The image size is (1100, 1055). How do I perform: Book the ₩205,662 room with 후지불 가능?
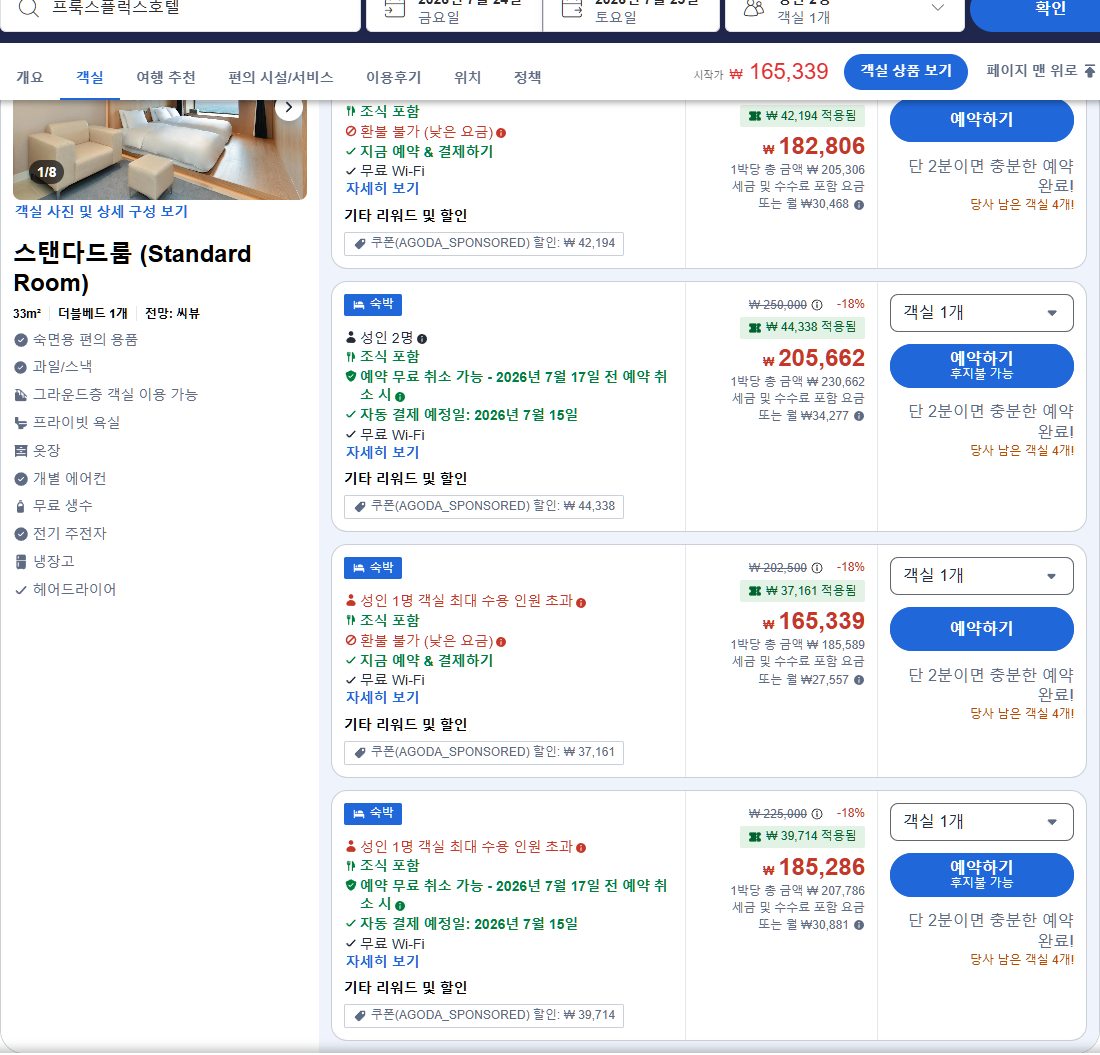point(981,365)
